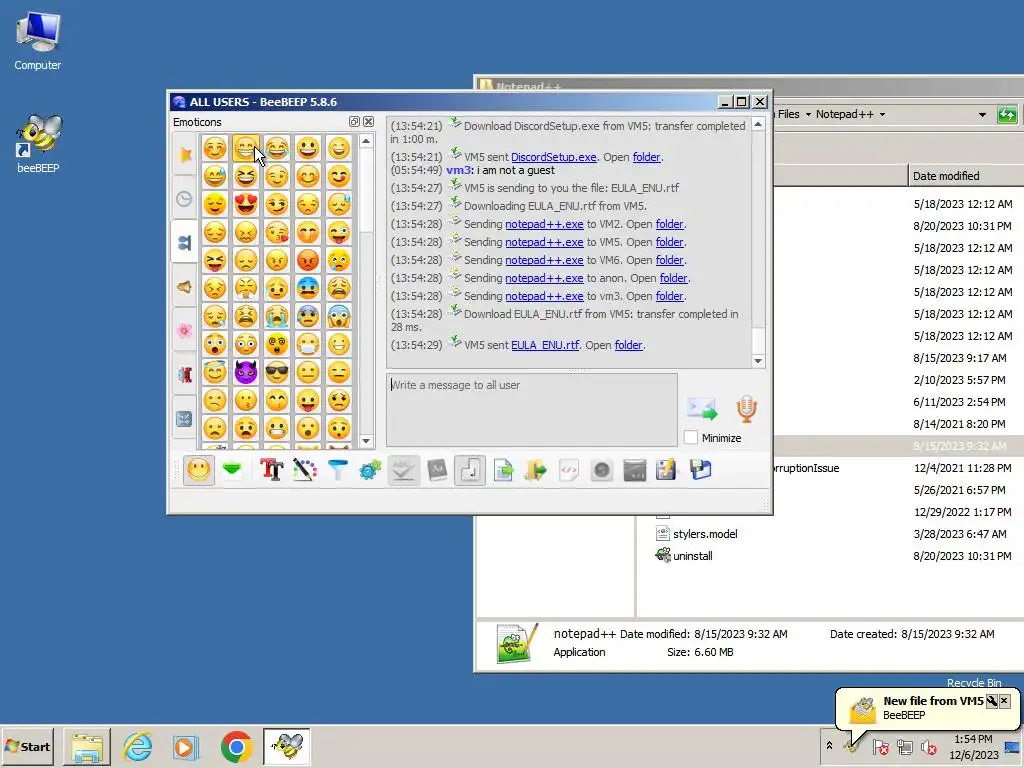Click the gray circle toolbar icon

[601, 470]
